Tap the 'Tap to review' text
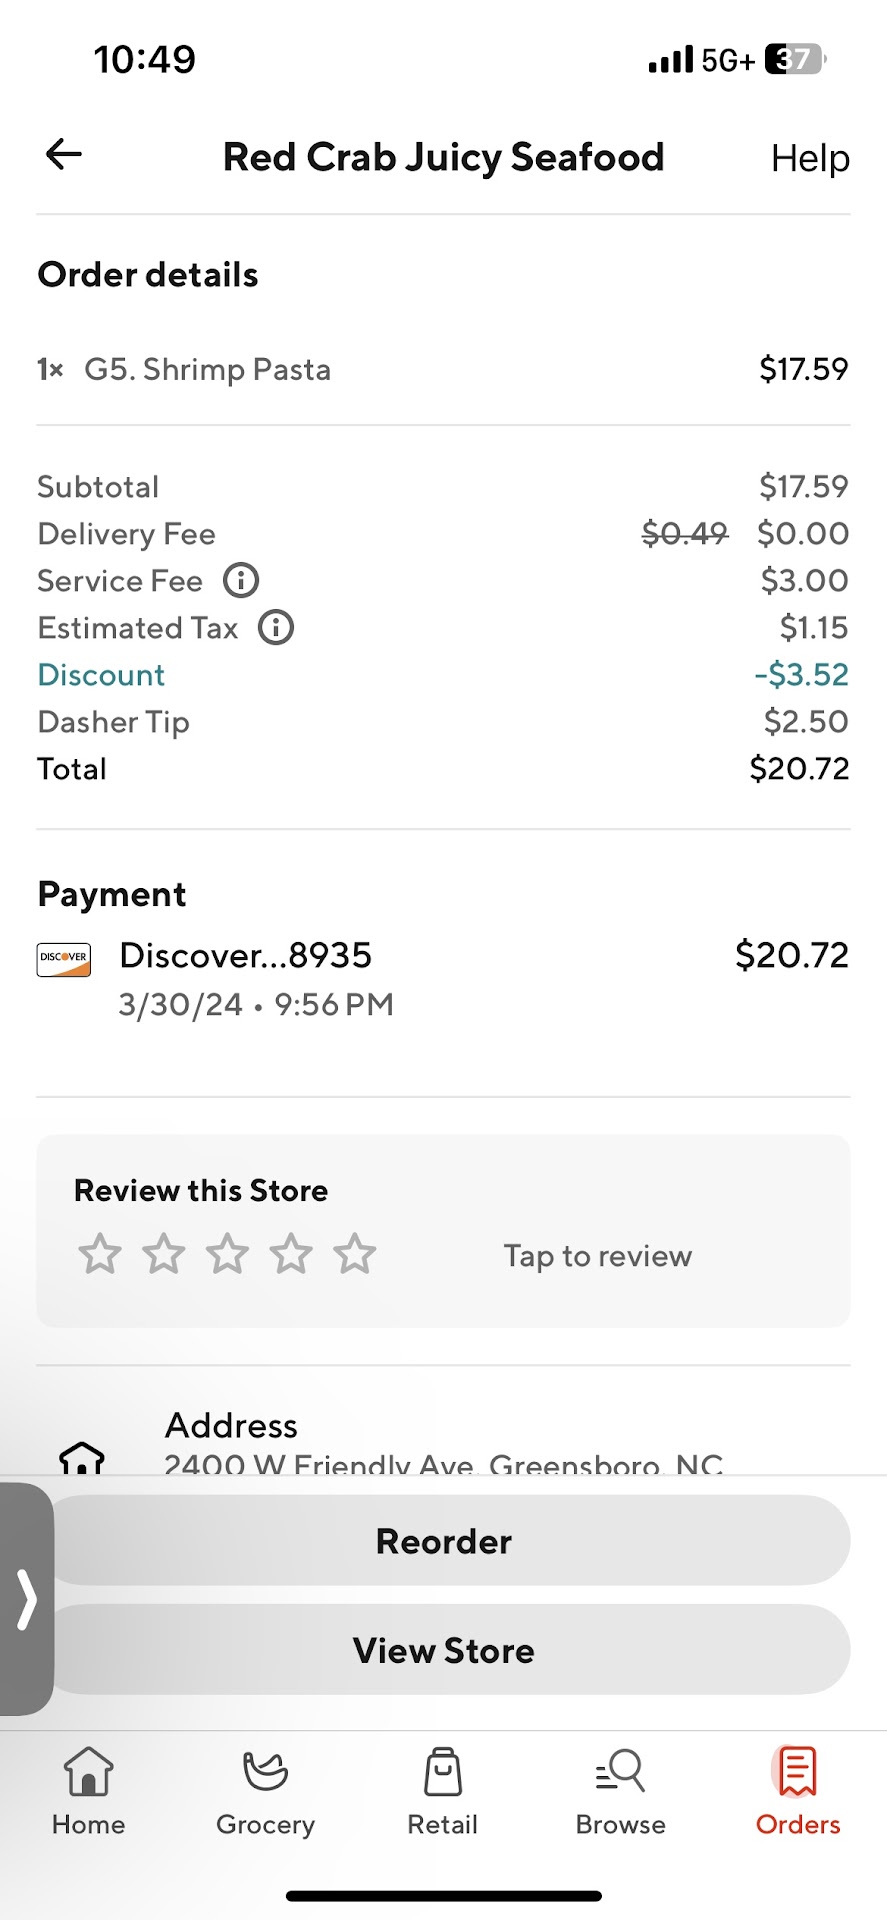The image size is (887, 1920). (x=597, y=1256)
